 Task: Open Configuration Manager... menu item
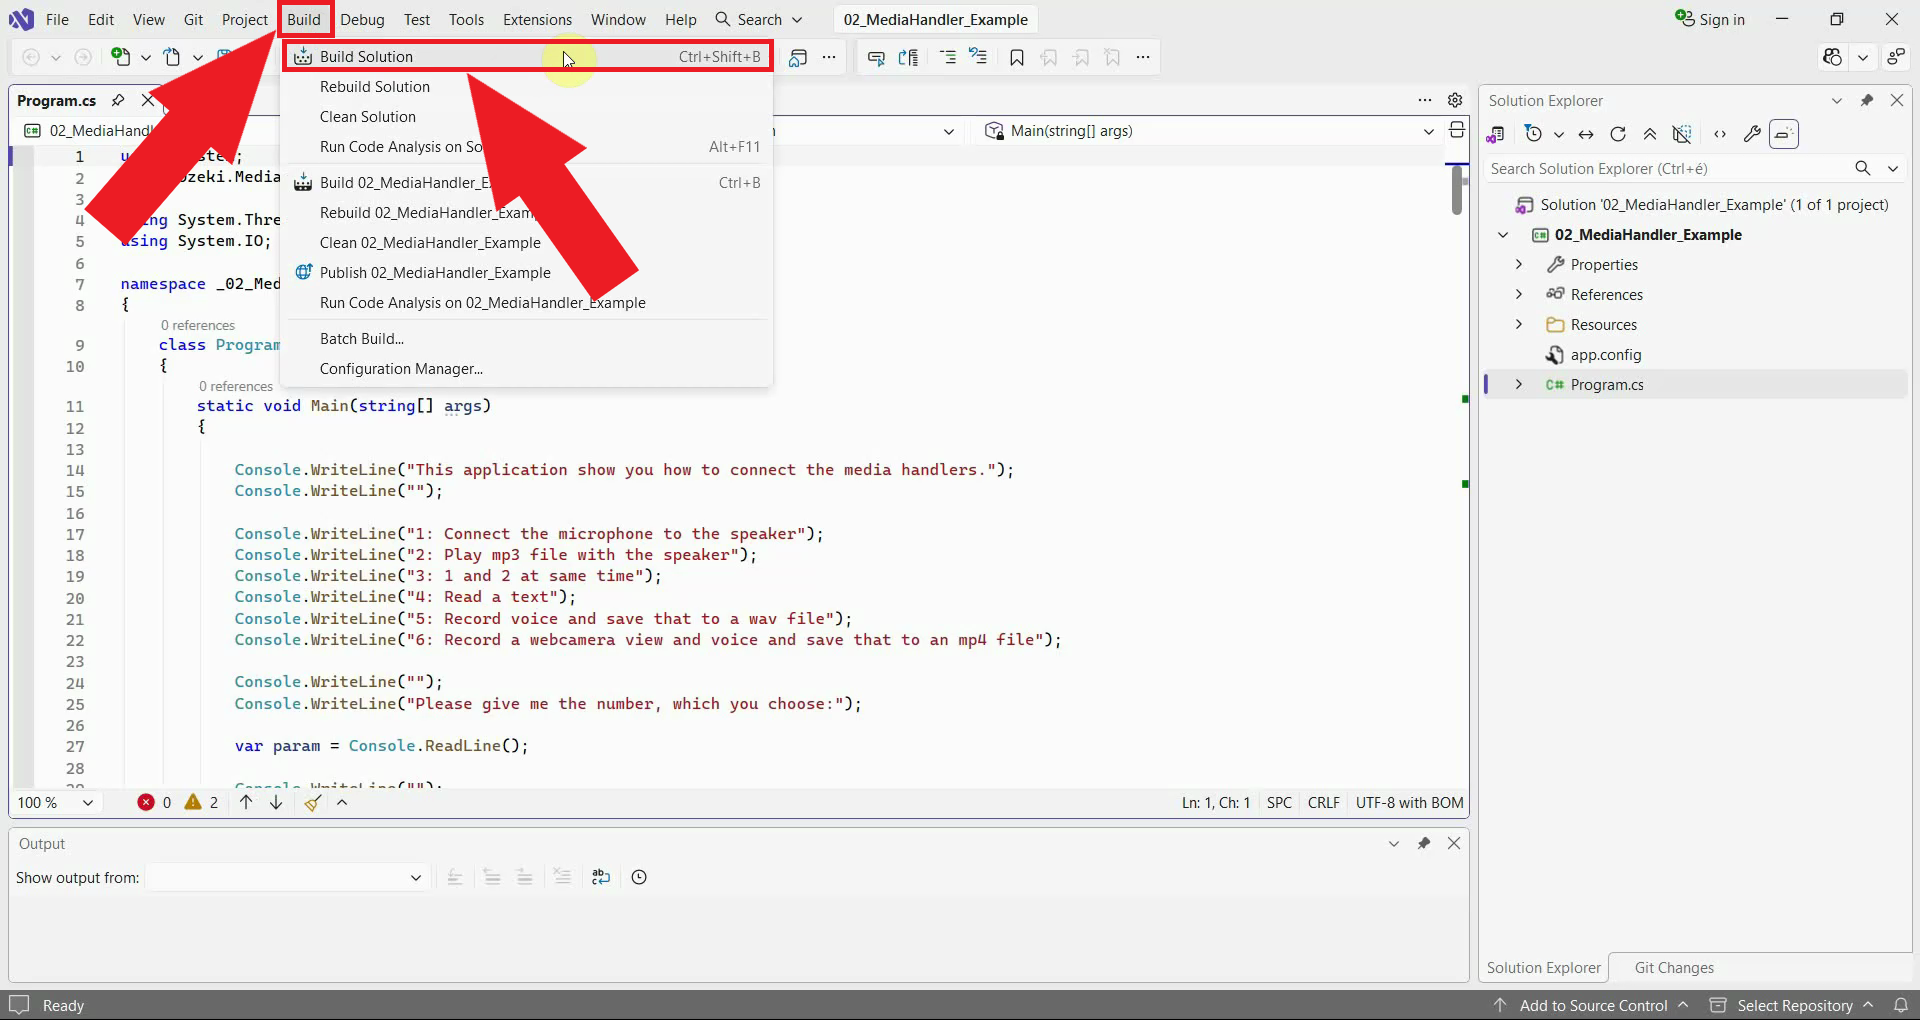(527, 369)
